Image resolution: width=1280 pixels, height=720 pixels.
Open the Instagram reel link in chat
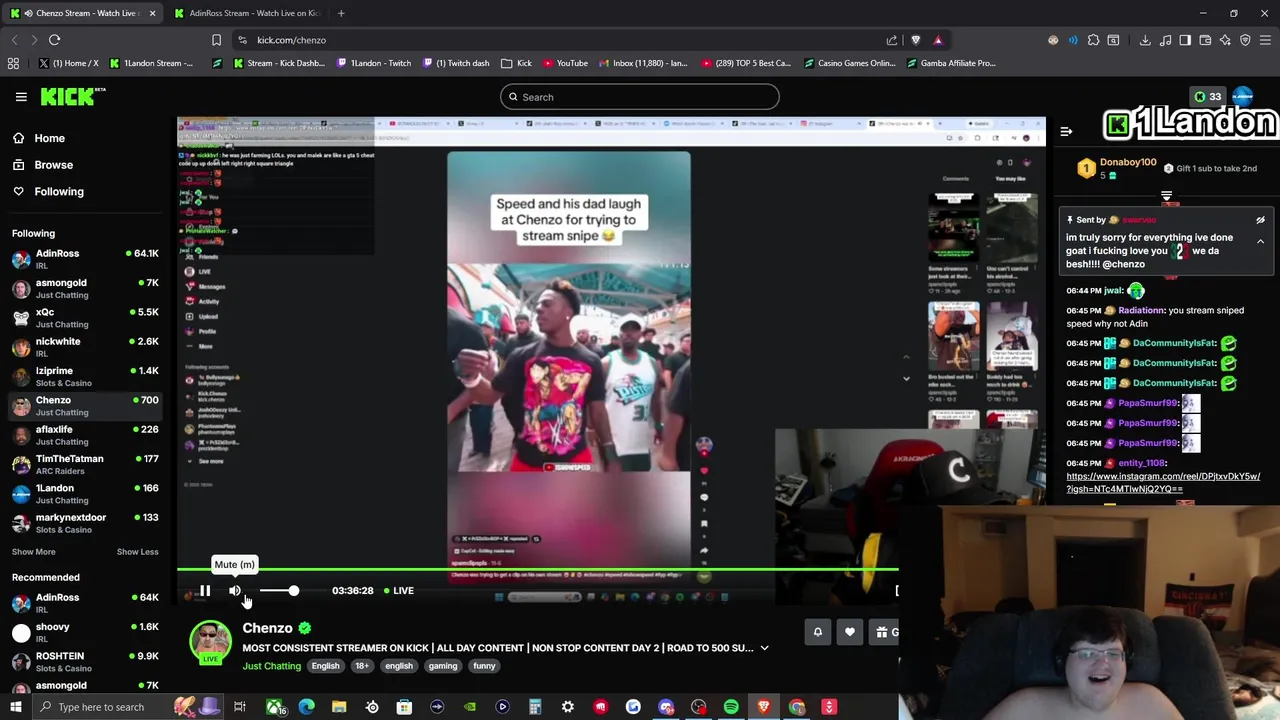point(1163,483)
